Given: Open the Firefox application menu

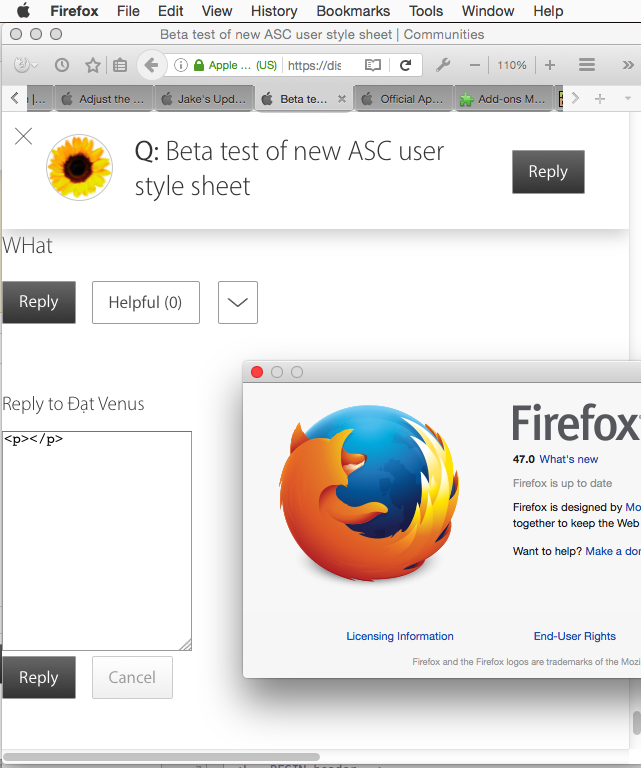Looking at the screenshot, I should pyautogui.click(x=74, y=11).
